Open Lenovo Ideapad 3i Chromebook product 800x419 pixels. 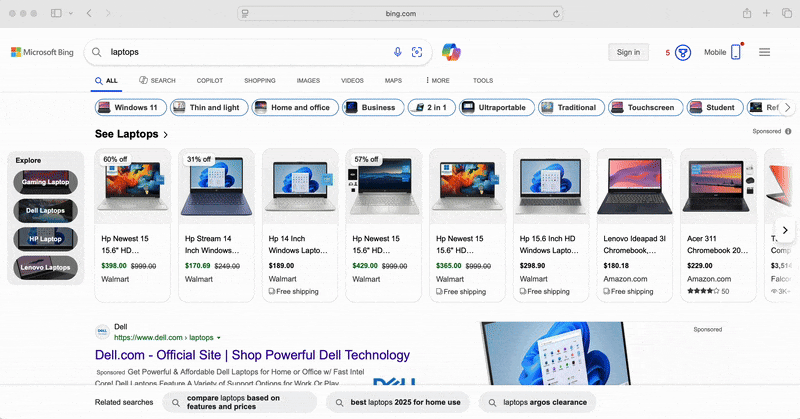click(635, 225)
